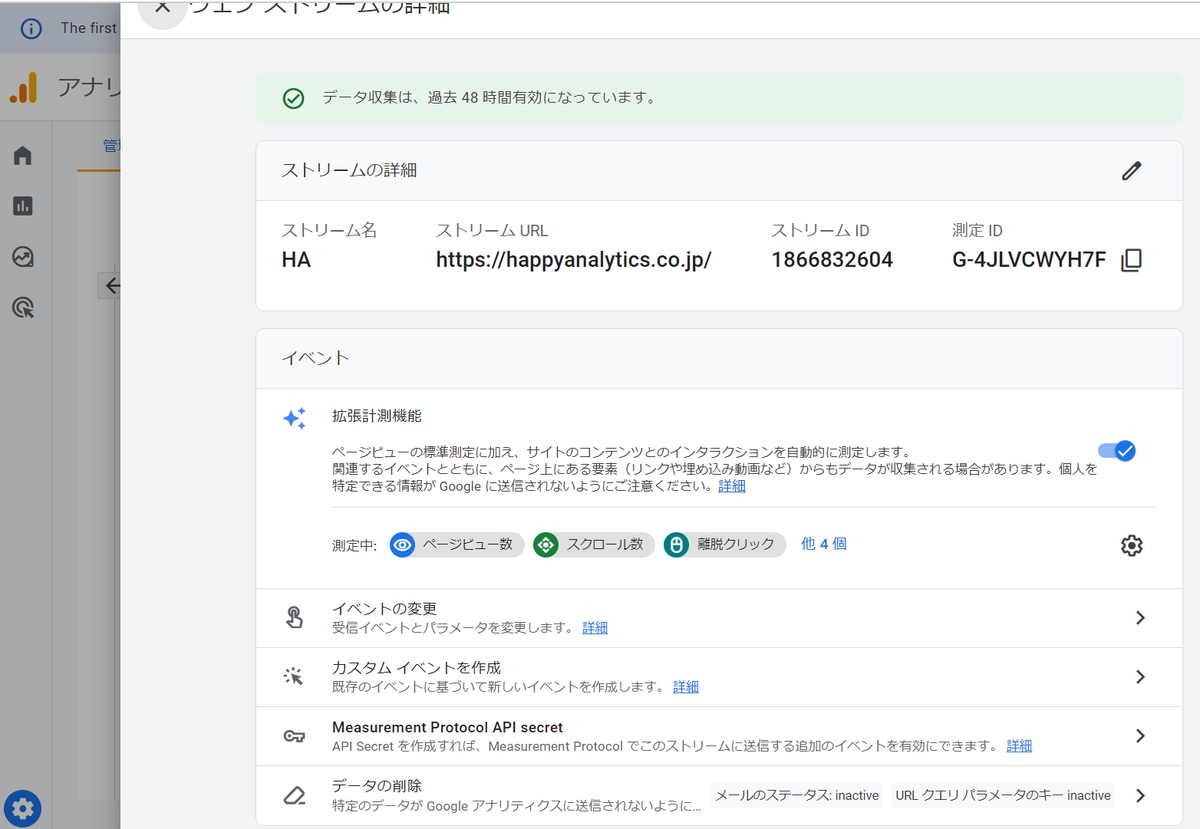Open enhanced measurement settings via the gear icon
The image size is (1200, 829).
pos(1131,545)
